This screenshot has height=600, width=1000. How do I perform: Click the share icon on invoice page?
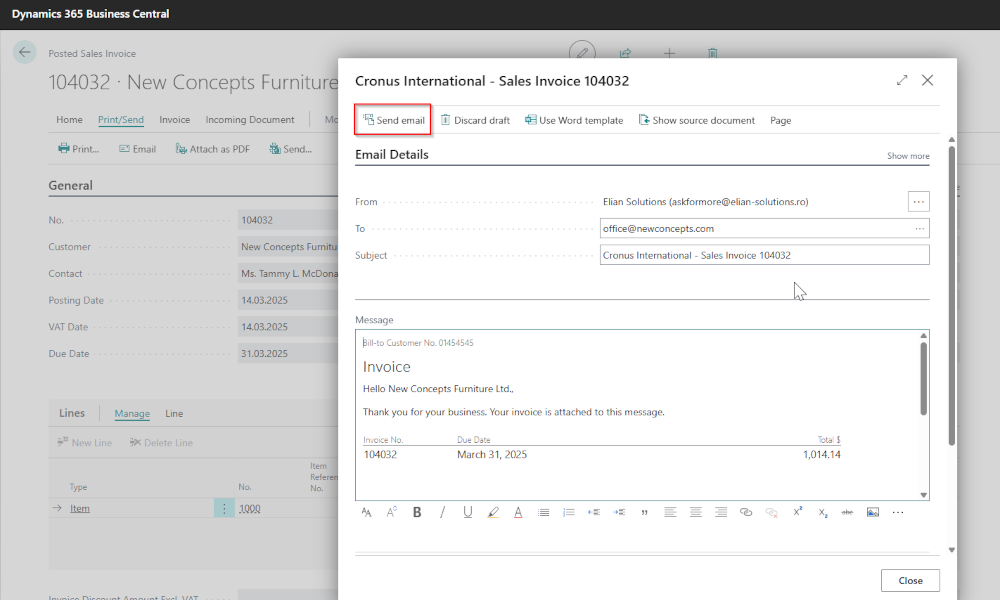pyautogui.click(x=626, y=53)
